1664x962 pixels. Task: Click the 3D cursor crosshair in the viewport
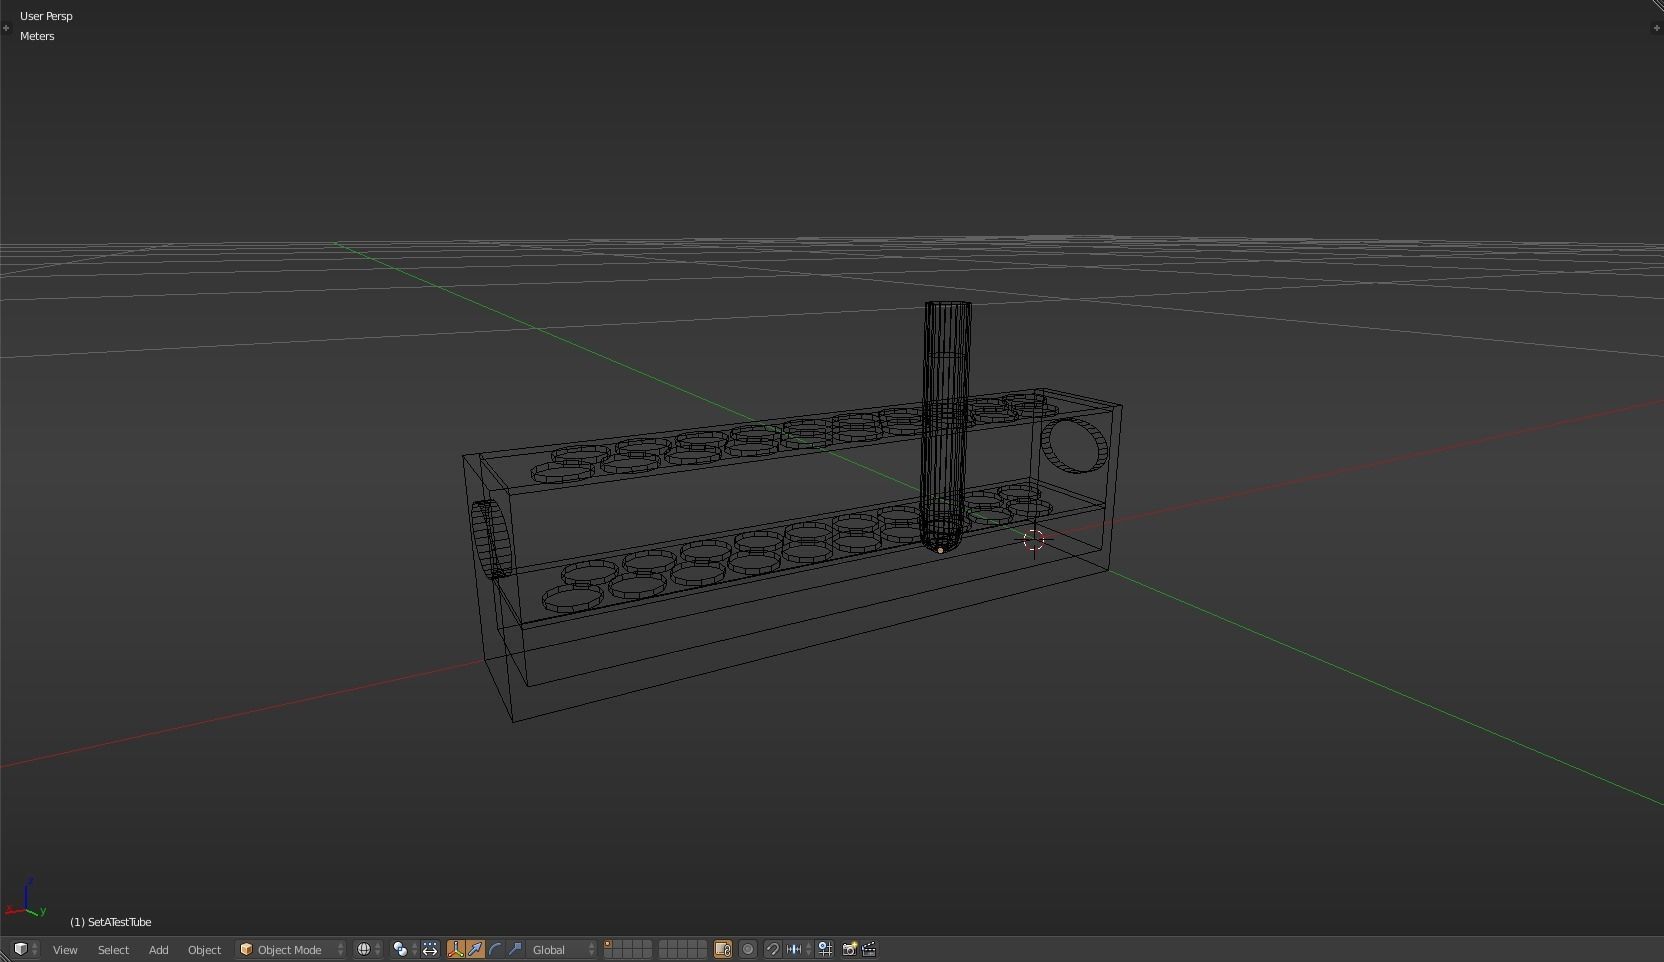[1034, 540]
